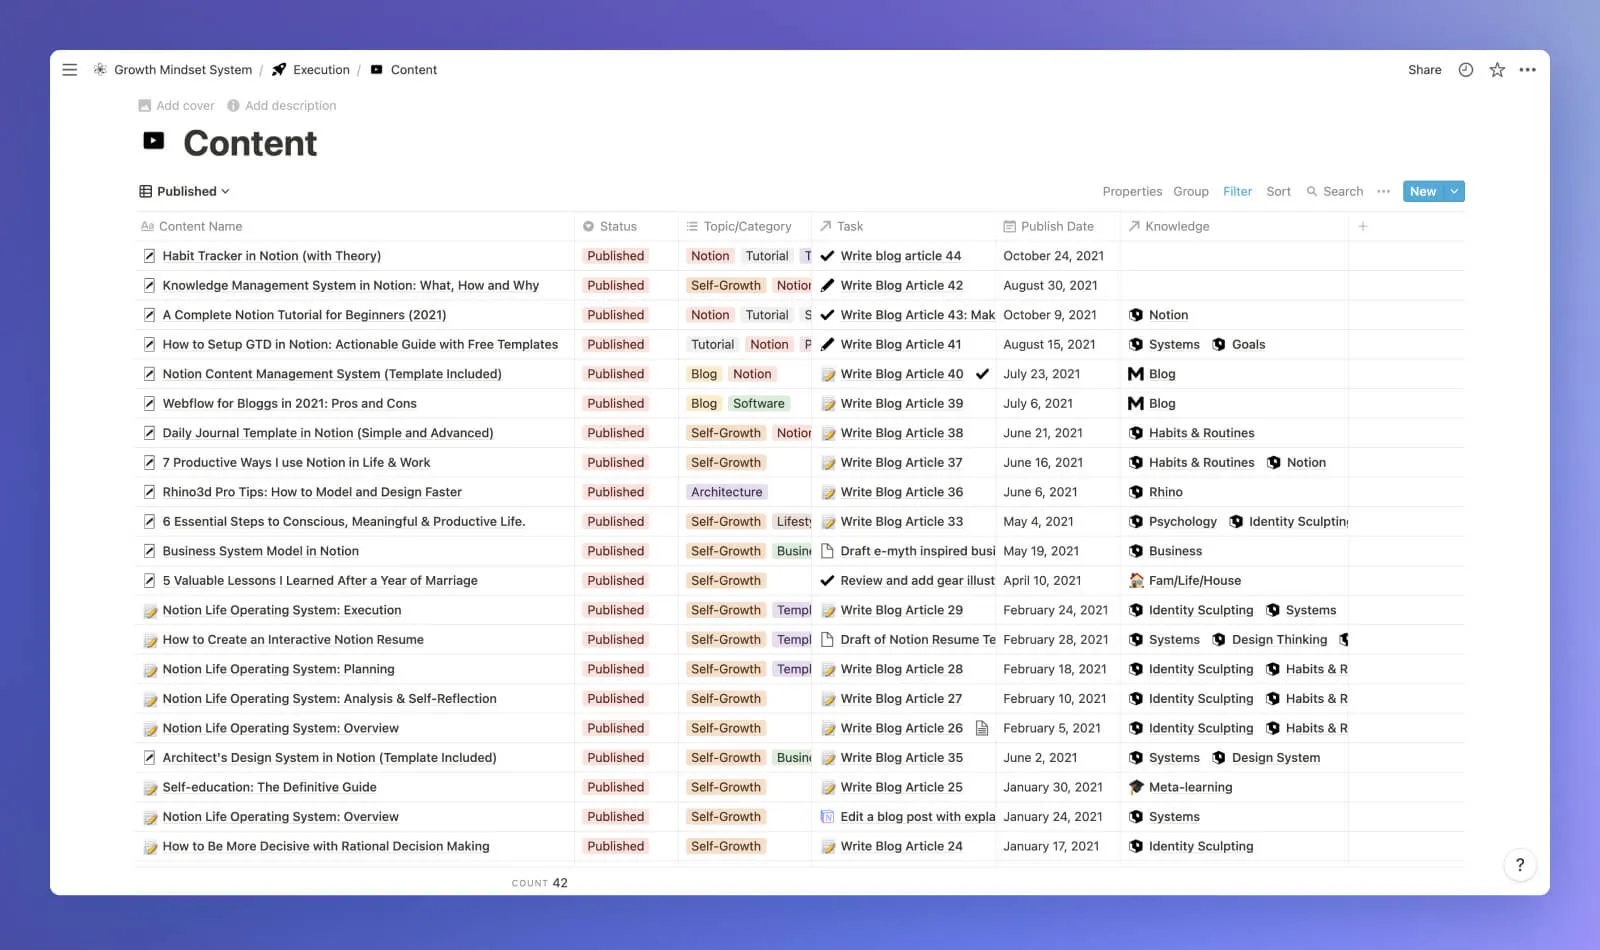Open the Status column header menu
The height and width of the screenshot is (950, 1600).
(611, 226)
